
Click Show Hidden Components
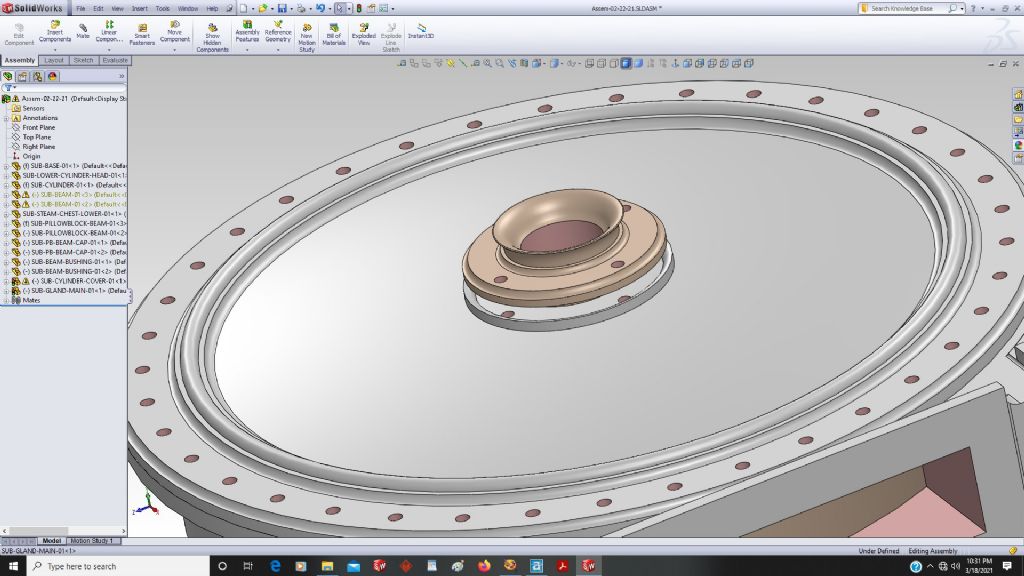click(x=212, y=38)
